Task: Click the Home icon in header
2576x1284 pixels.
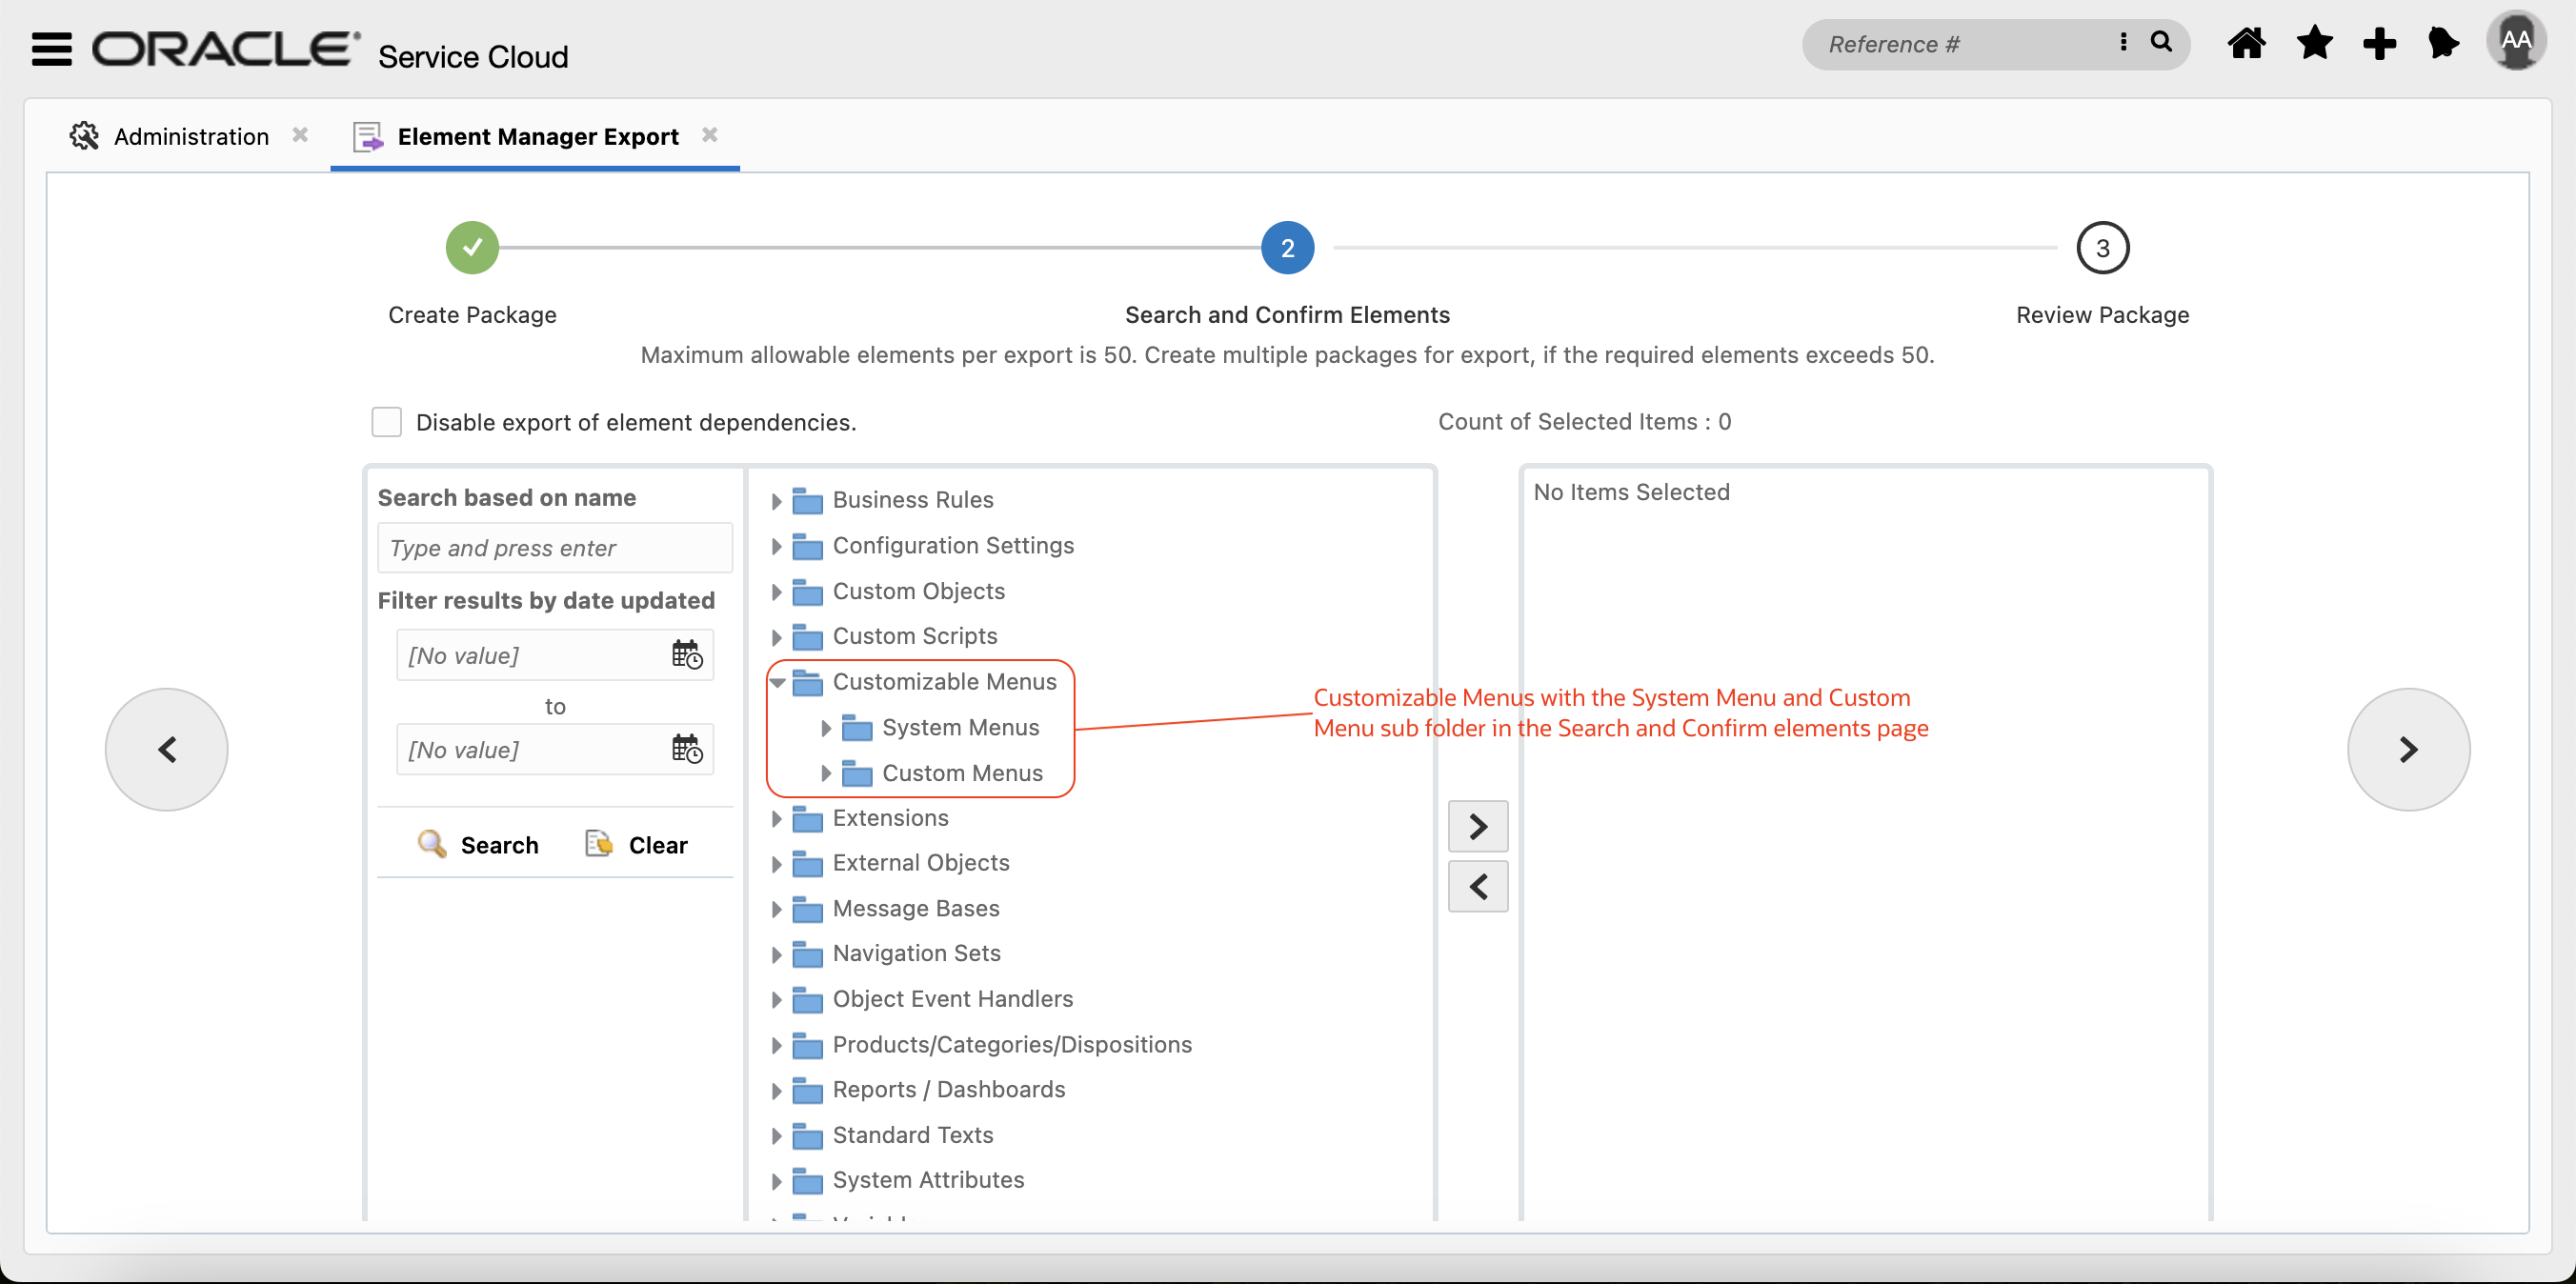Action: (2246, 44)
